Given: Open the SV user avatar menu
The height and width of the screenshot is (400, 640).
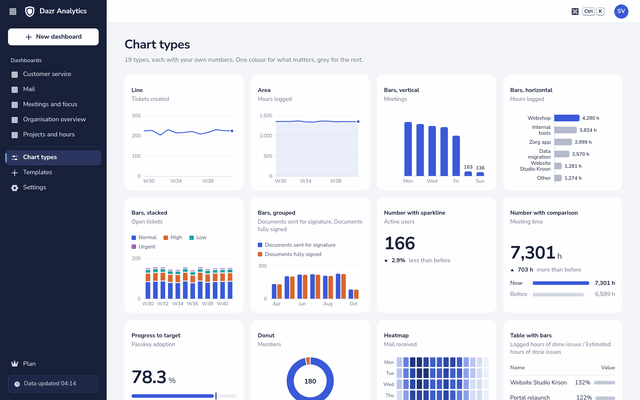Looking at the screenshot, I should pyautogui.click(x=621, y=11).
